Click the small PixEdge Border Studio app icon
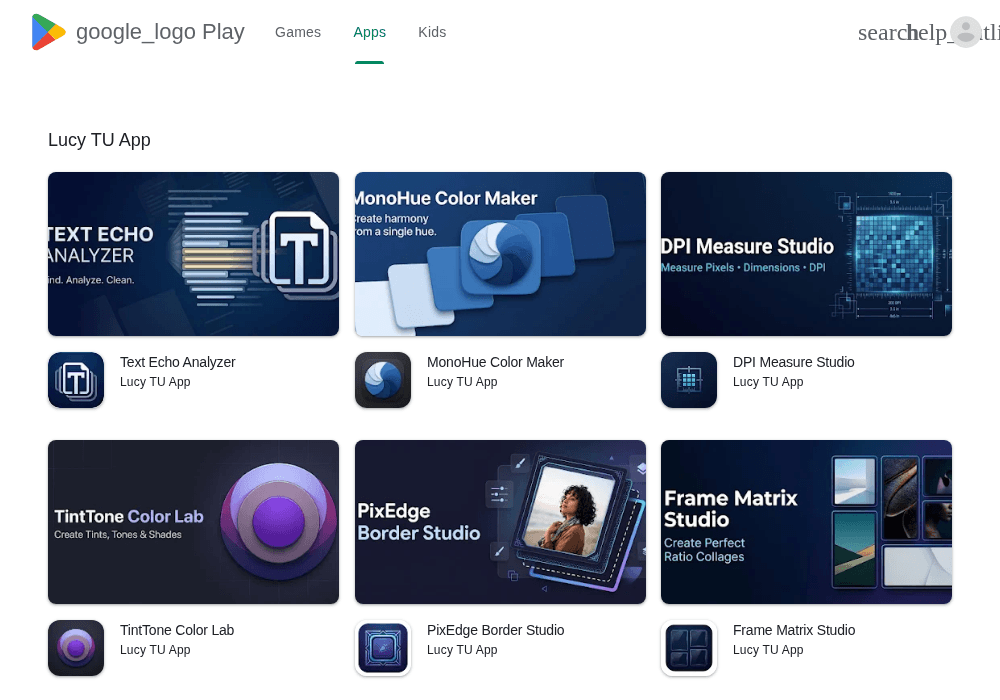1000x700 pixels. tap(383, 648)
